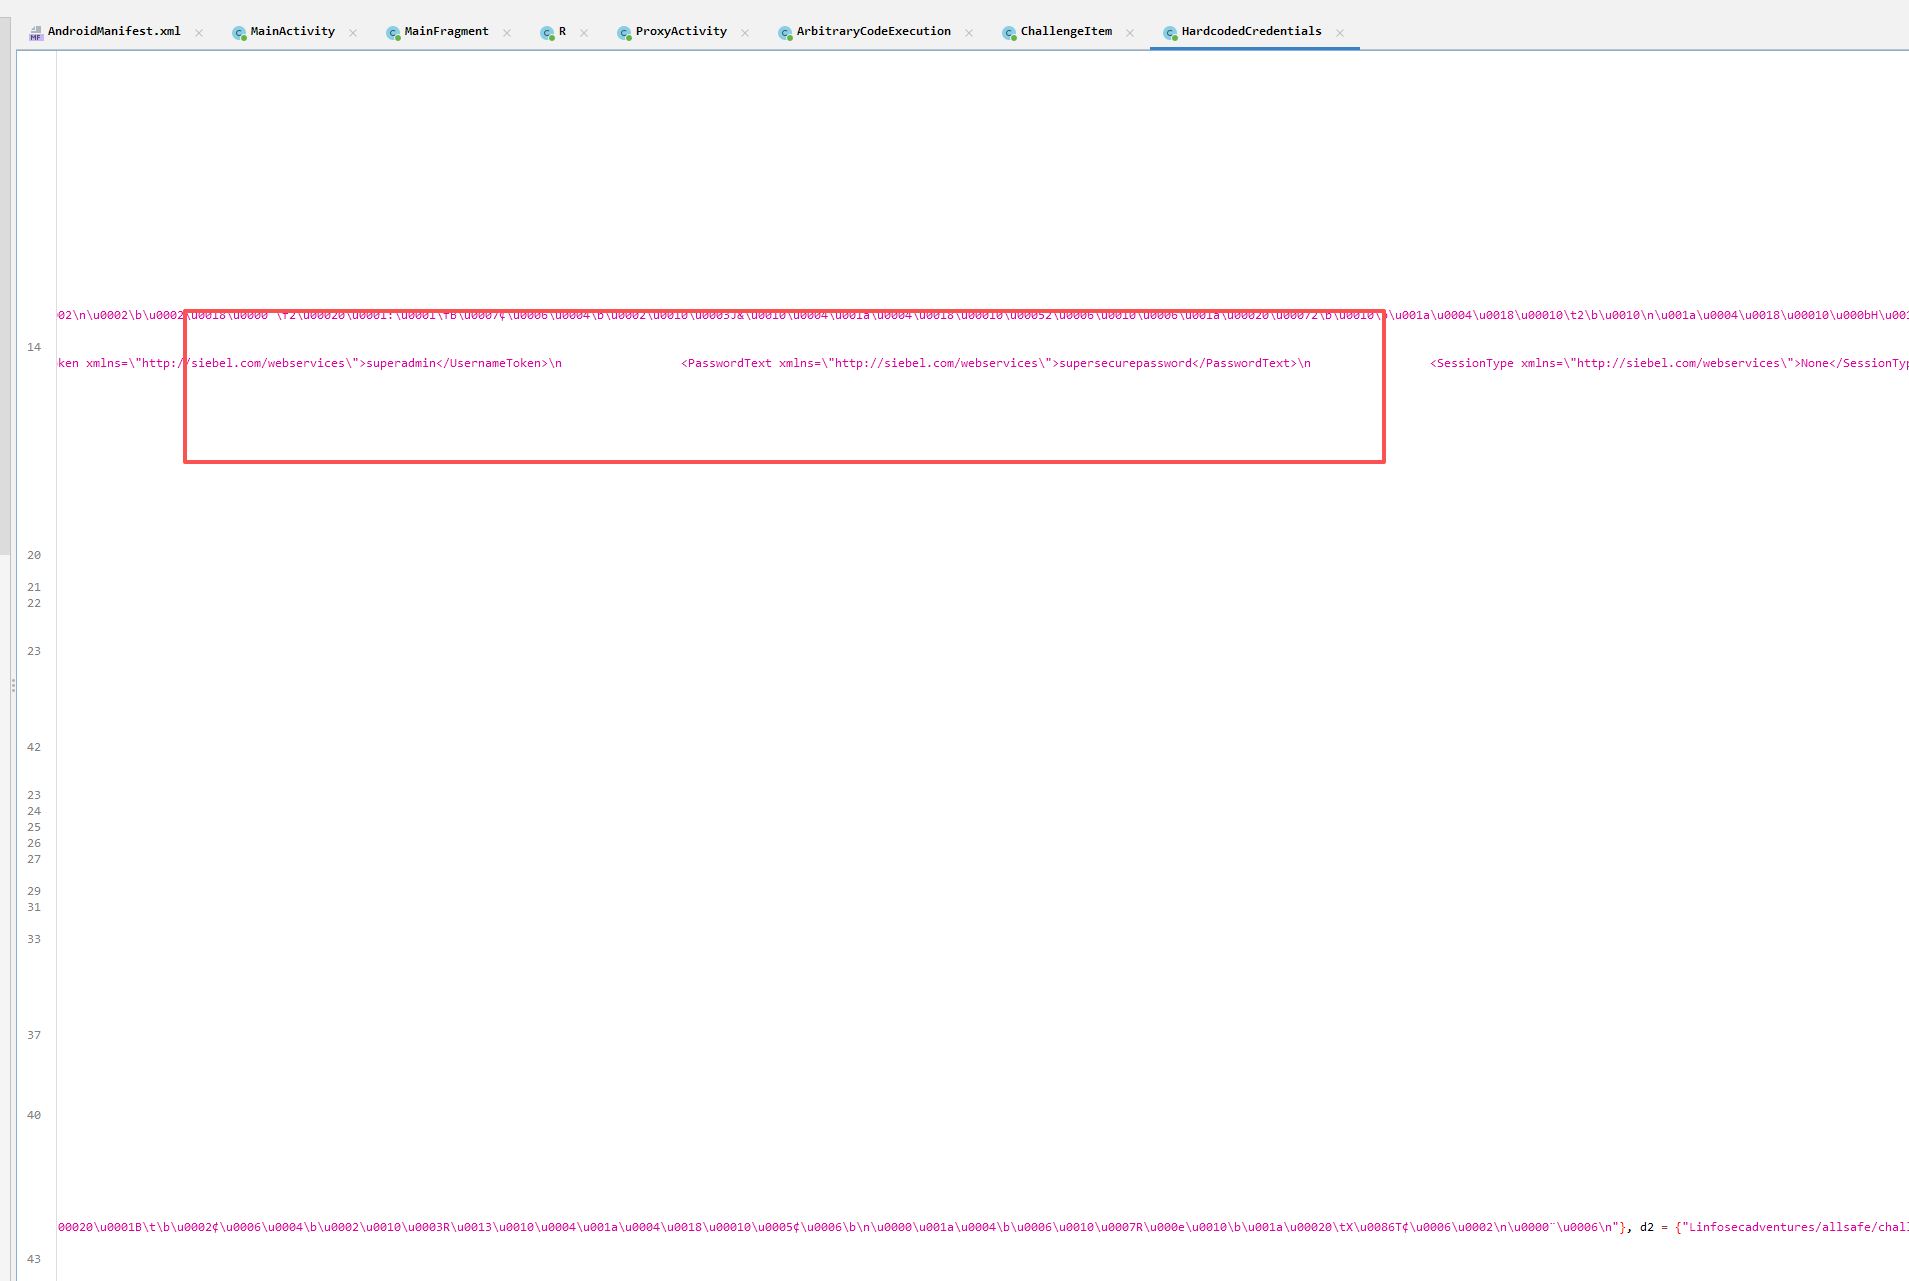This screenshot has width=1909, height=1281.
Task: Select the ArbitraryCodeExecution tab
Action: click(x=873, y=32)
